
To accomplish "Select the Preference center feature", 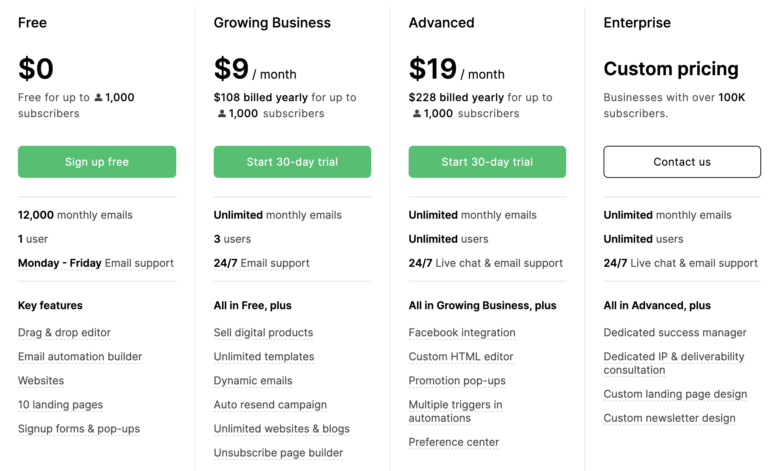I will (454, 442).
